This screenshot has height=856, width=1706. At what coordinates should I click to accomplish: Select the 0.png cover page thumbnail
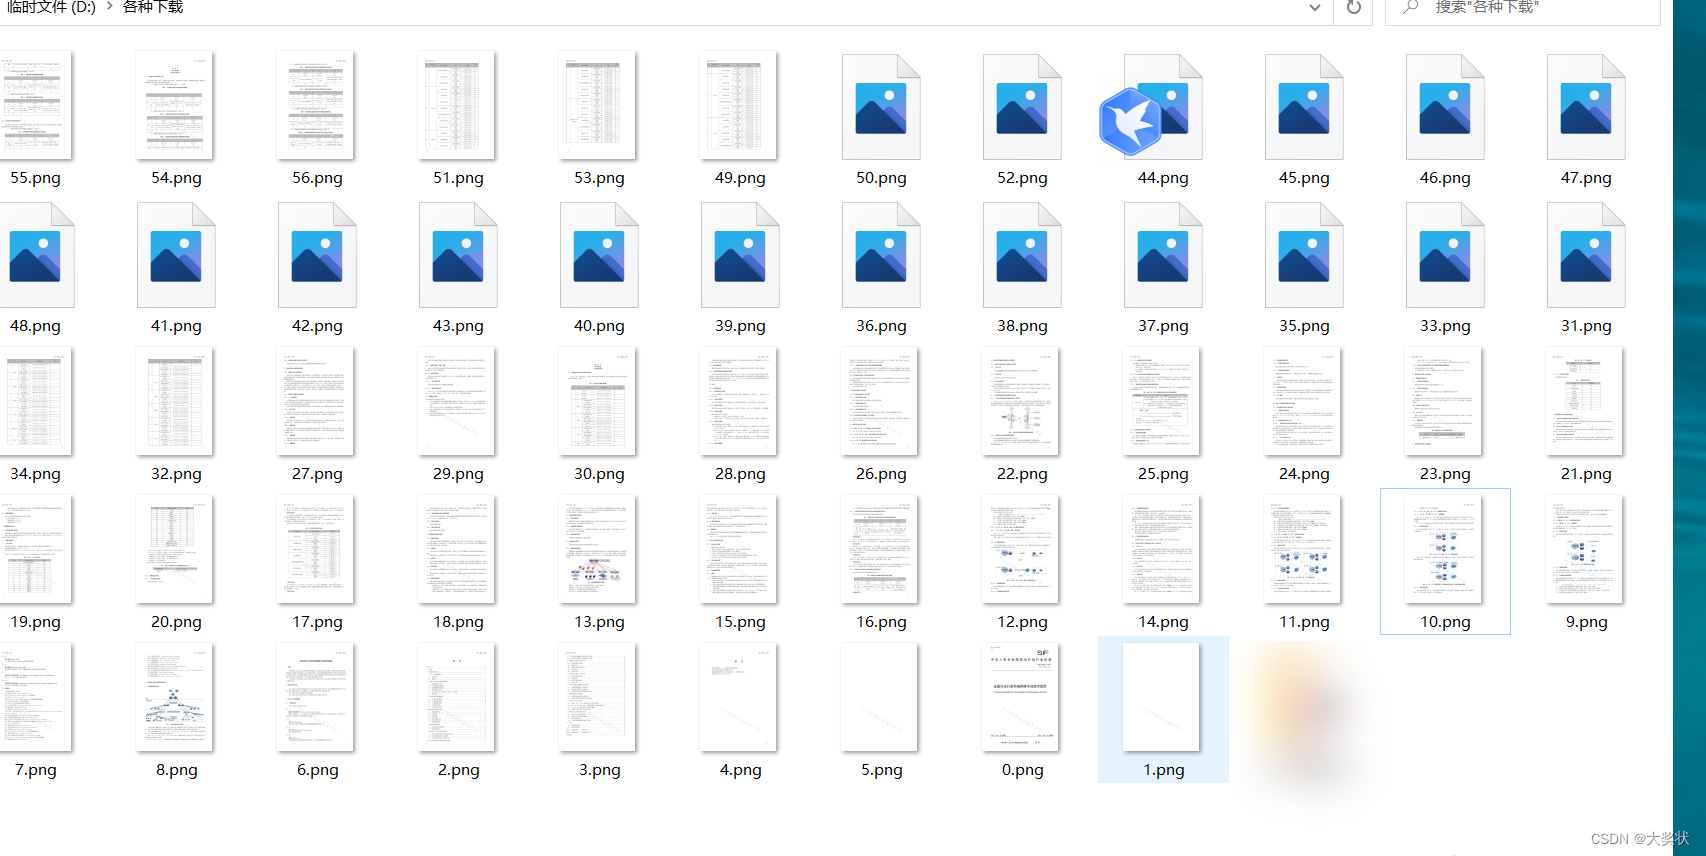pos(1021,697)
